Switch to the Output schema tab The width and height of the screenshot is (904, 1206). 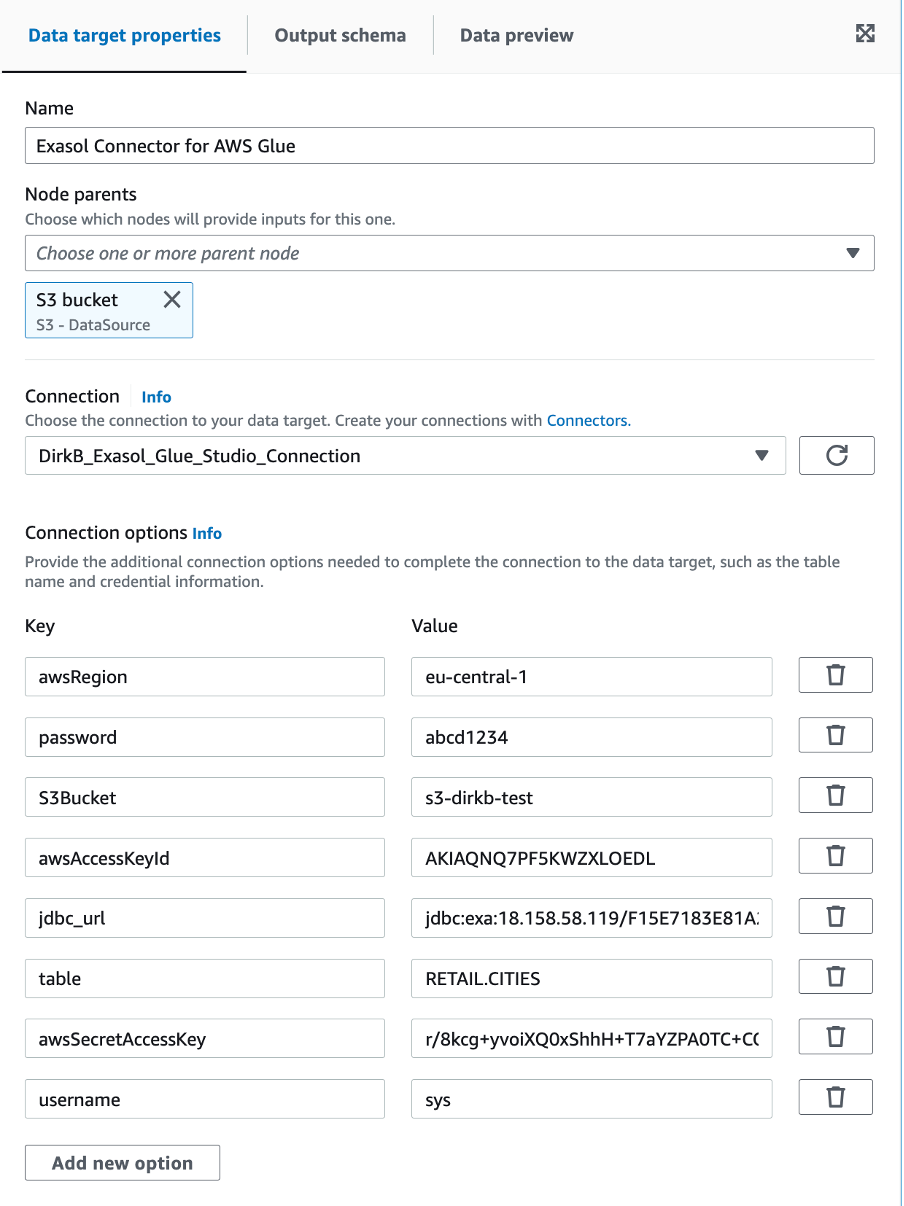340,36
